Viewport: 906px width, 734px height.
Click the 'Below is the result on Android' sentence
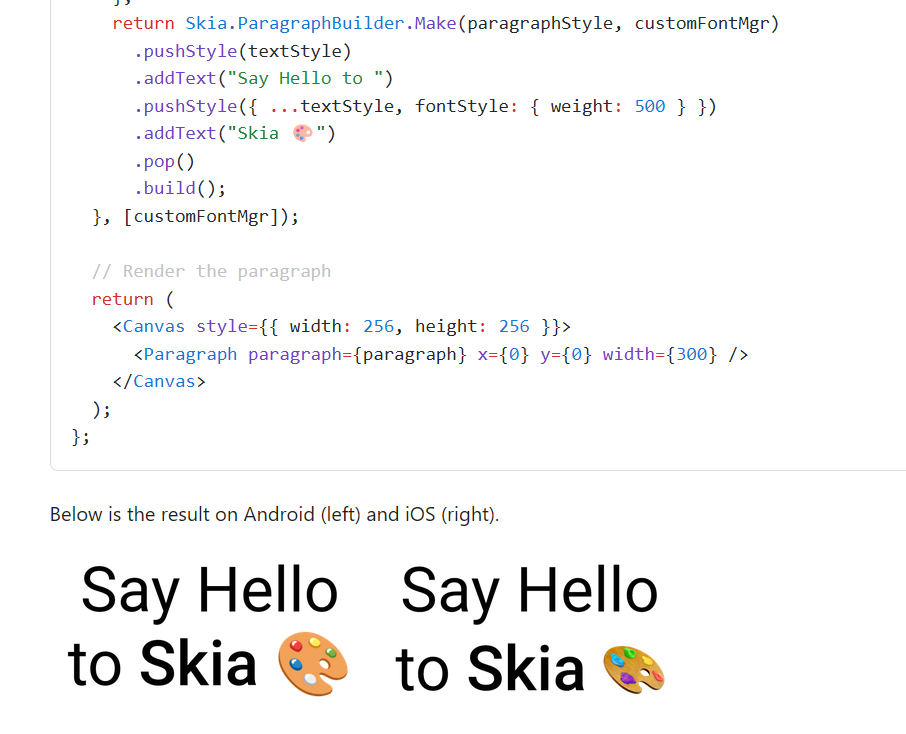pos(274,514)
